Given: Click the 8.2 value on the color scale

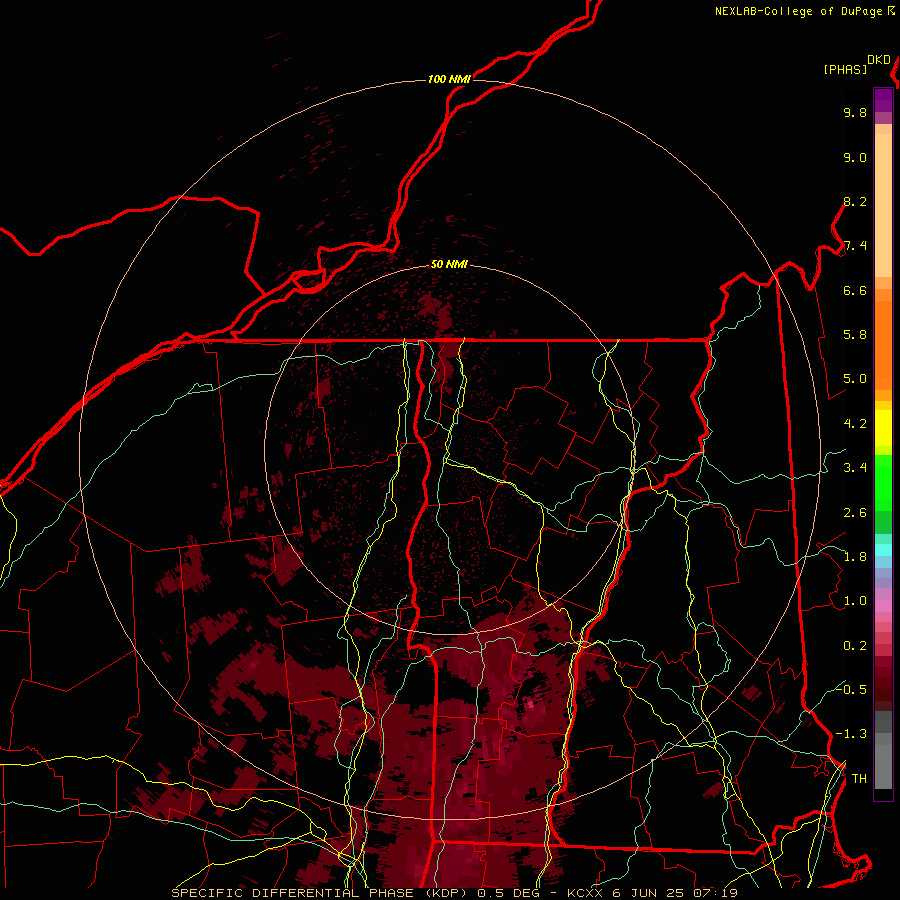Looking at the screenshot, I should [x=855, y=202].
